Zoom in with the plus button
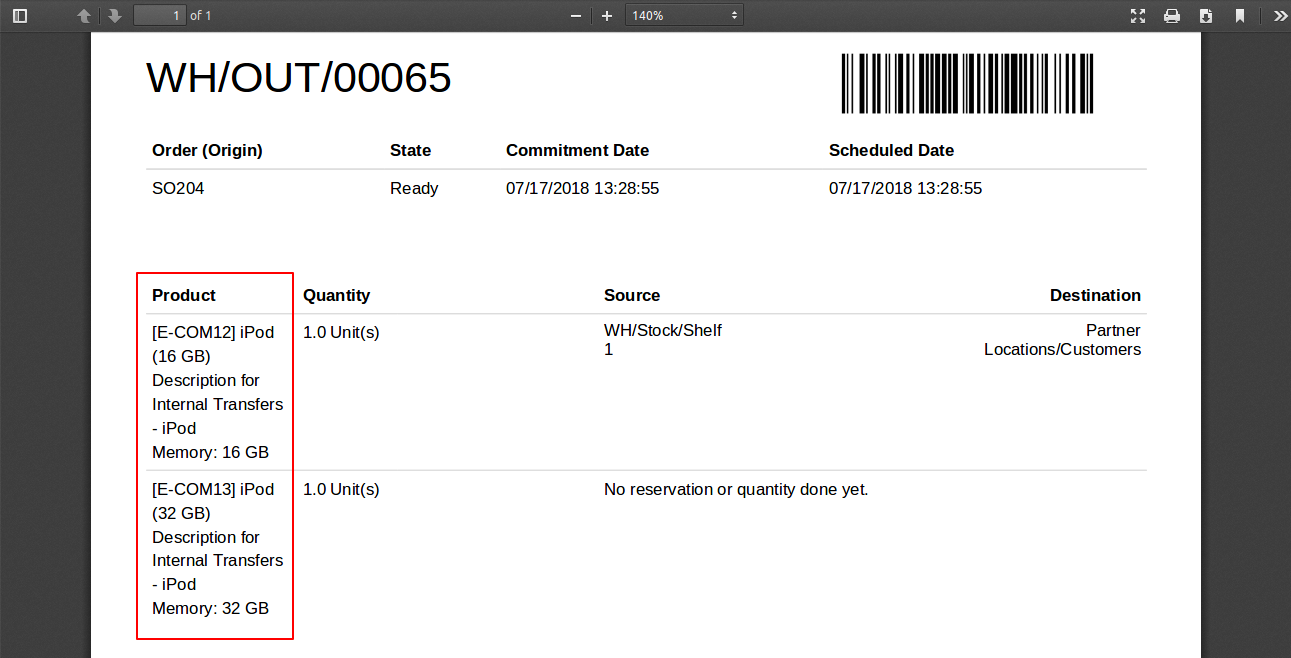This screenshot has height=658, width=1291. [x=607, y=16]
